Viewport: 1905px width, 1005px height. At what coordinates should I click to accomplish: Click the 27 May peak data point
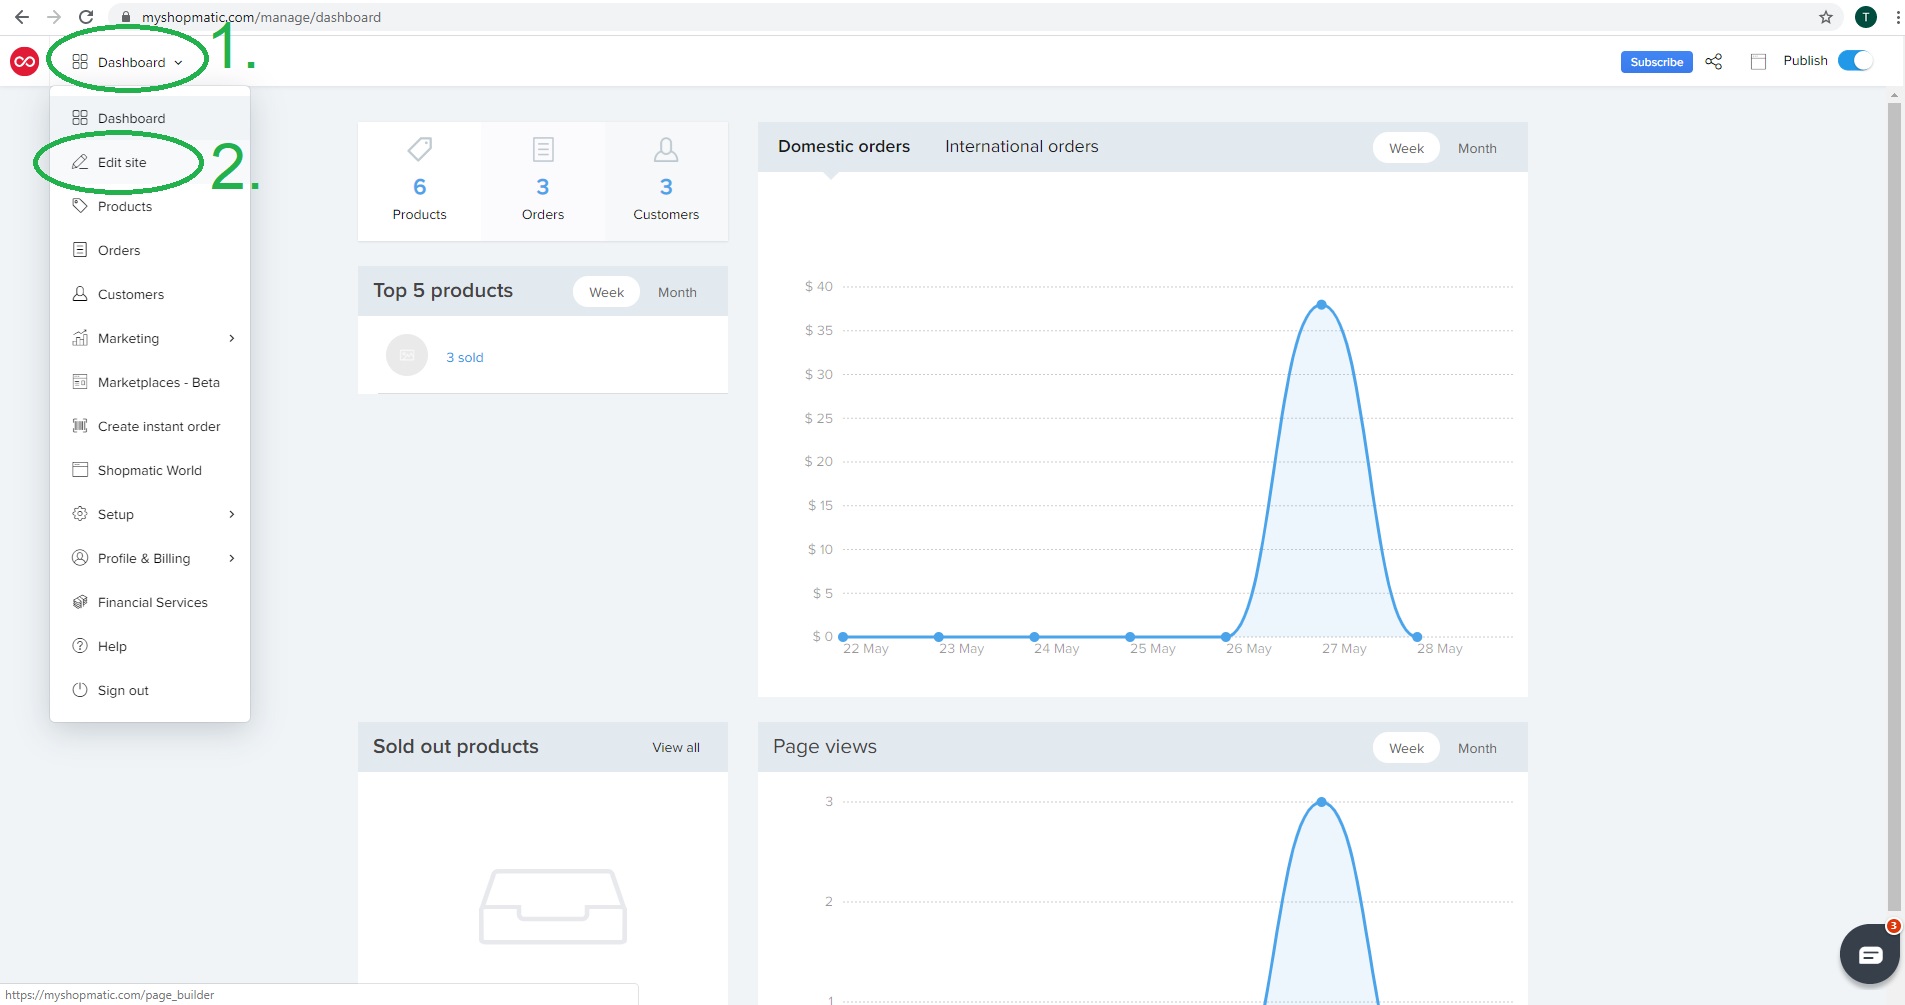click(1321, 304)
